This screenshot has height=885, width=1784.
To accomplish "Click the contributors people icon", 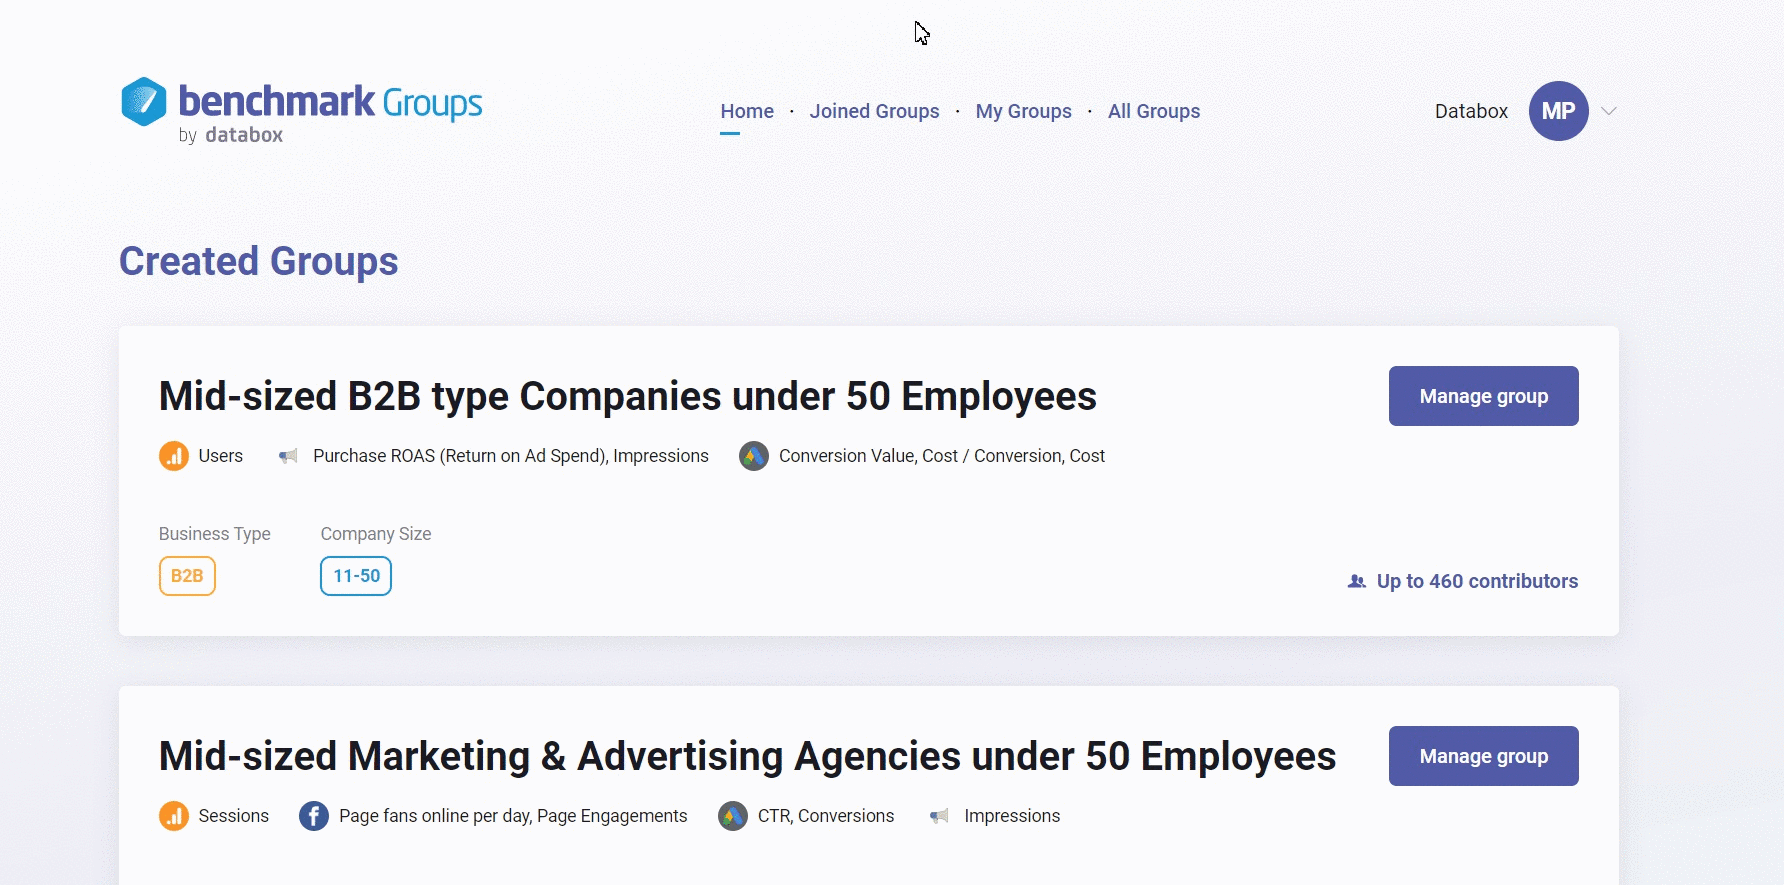I will (1357, 581).
